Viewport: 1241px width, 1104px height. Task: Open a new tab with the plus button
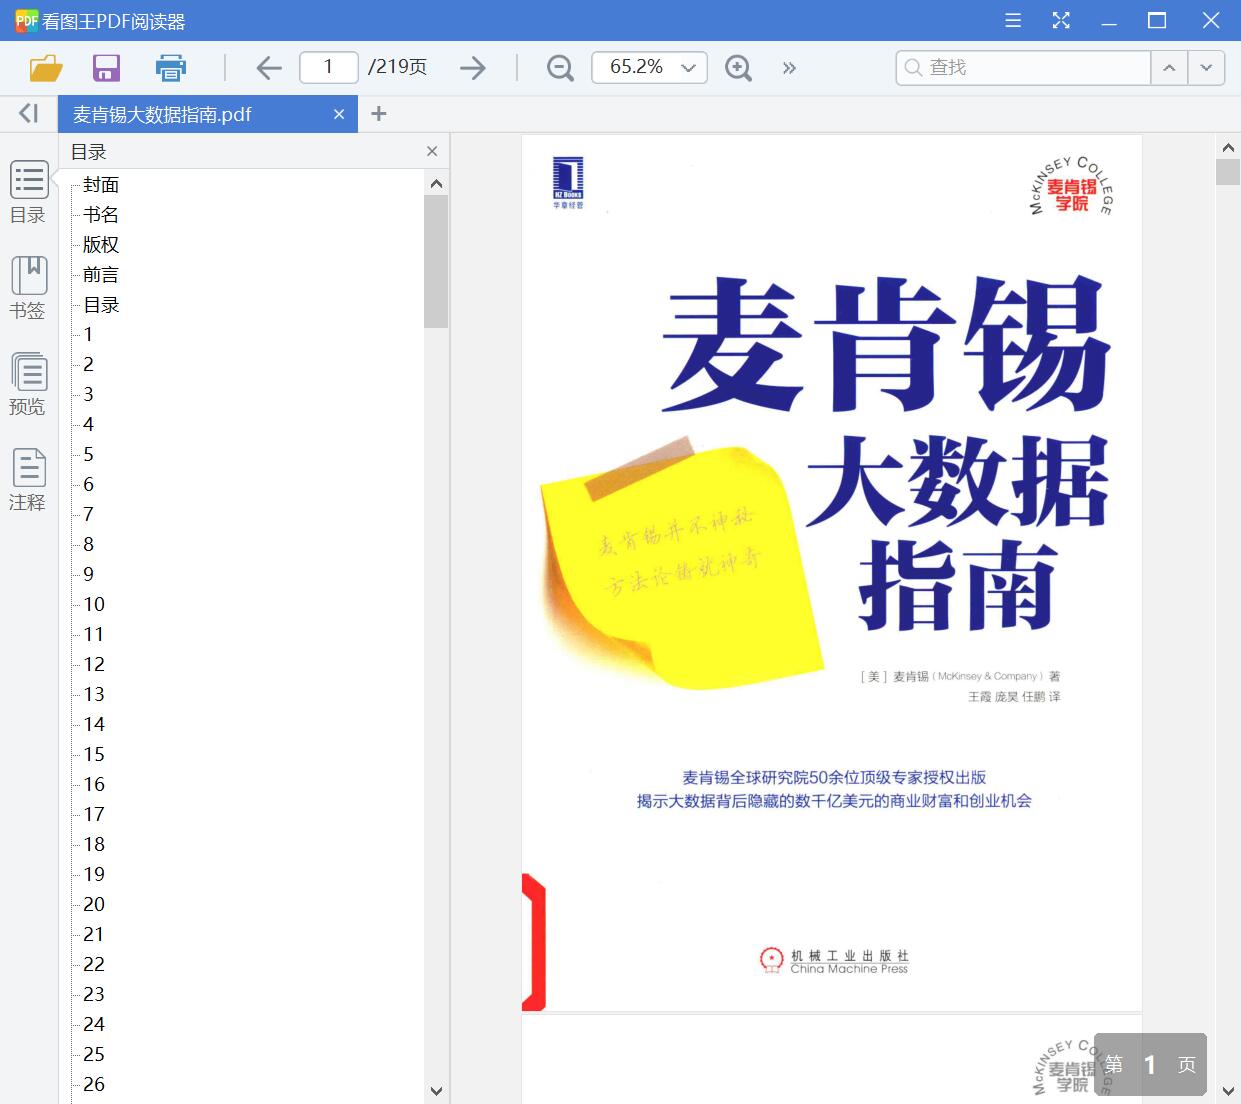click(378, 113)
